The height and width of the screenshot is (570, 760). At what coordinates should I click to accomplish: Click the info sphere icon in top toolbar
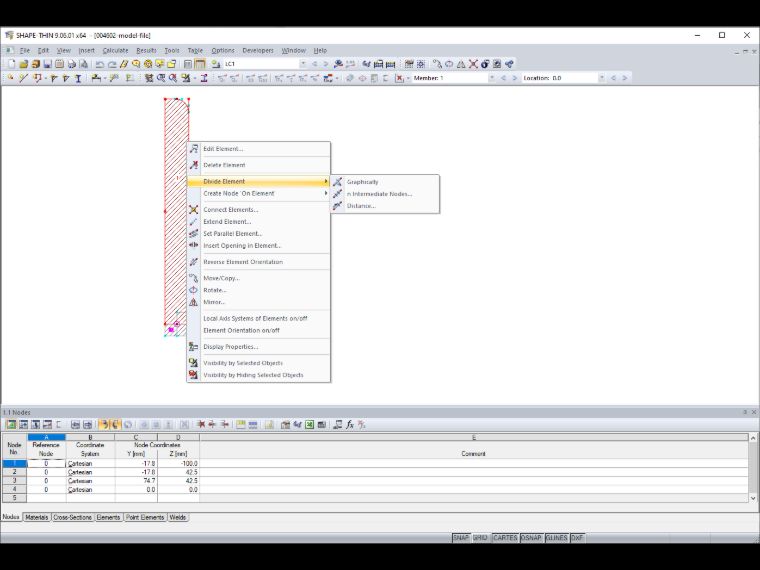(x=485, y=64)
